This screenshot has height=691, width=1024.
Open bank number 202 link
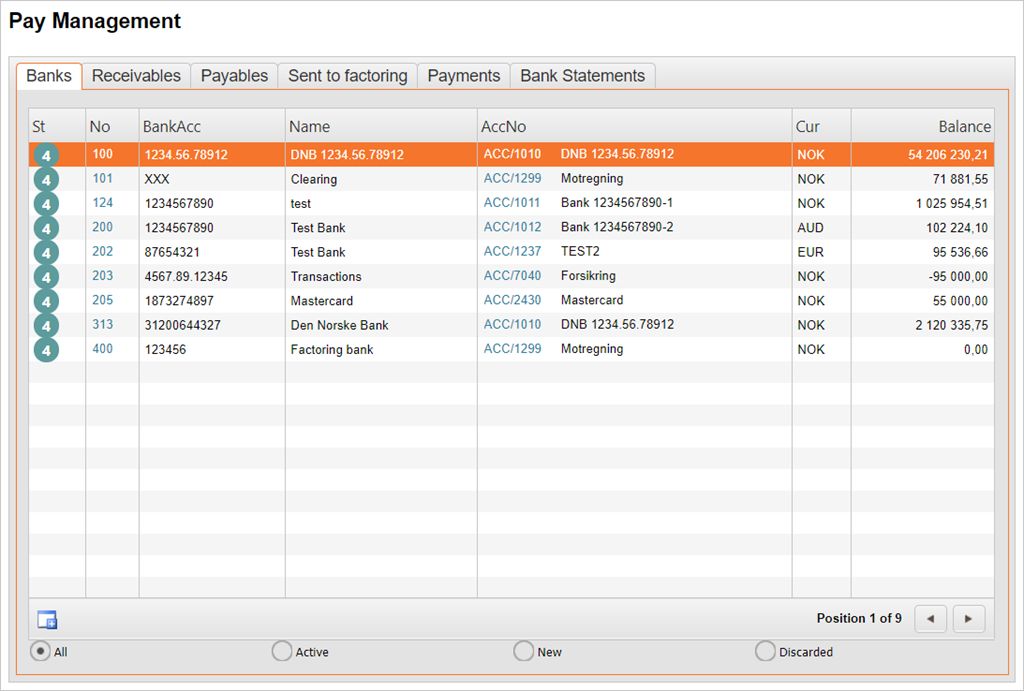pyautogui.click(x=102, y=252)
